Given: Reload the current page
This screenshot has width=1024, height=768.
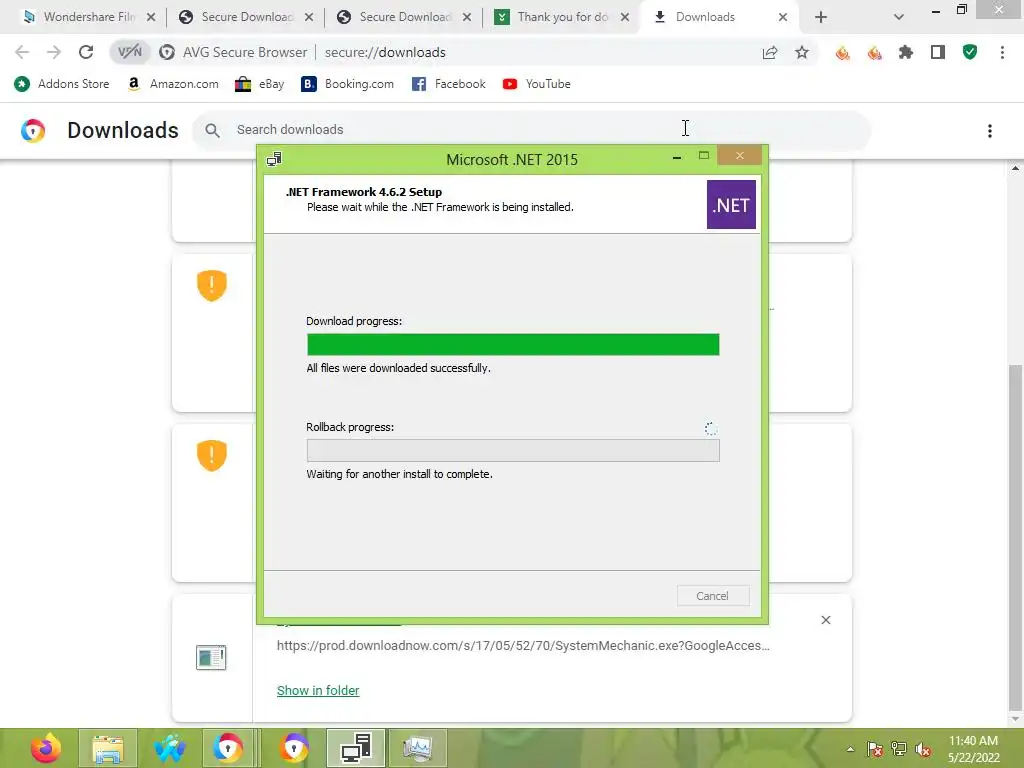Looking at the screenshot, I should 86,52.
